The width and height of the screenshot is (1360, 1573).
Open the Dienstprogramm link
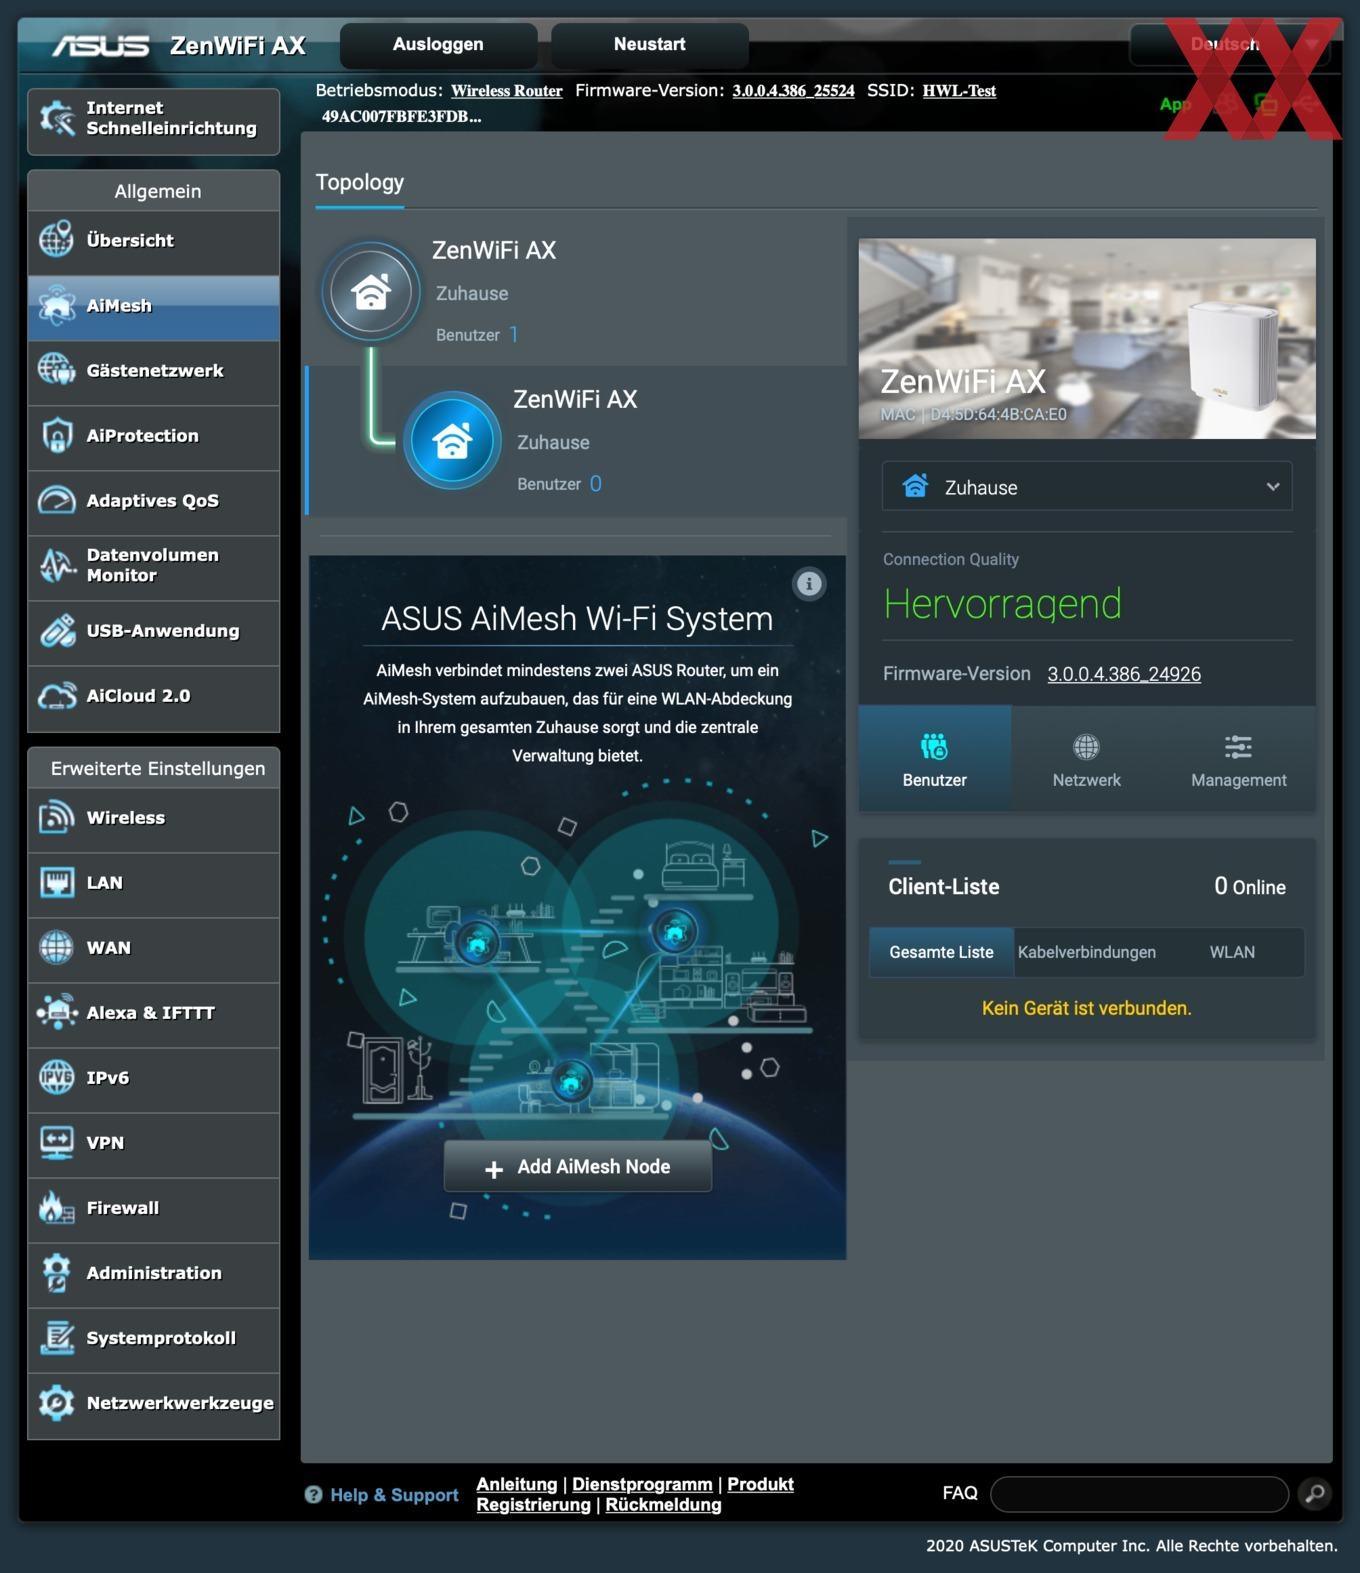point(642,1484)
